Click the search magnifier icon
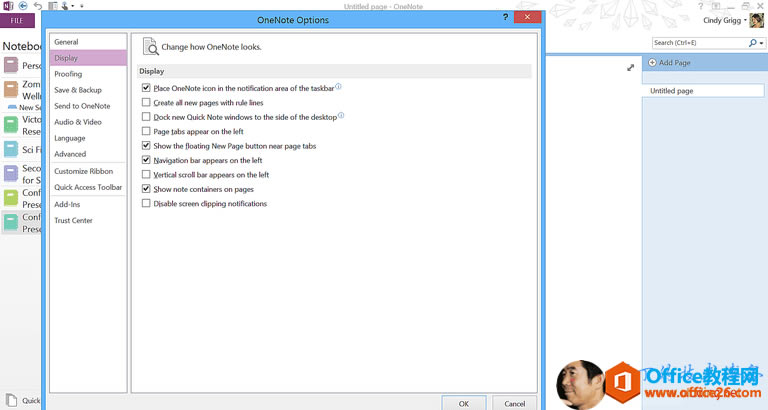The image size is (768, 410). tap(752, 43)
